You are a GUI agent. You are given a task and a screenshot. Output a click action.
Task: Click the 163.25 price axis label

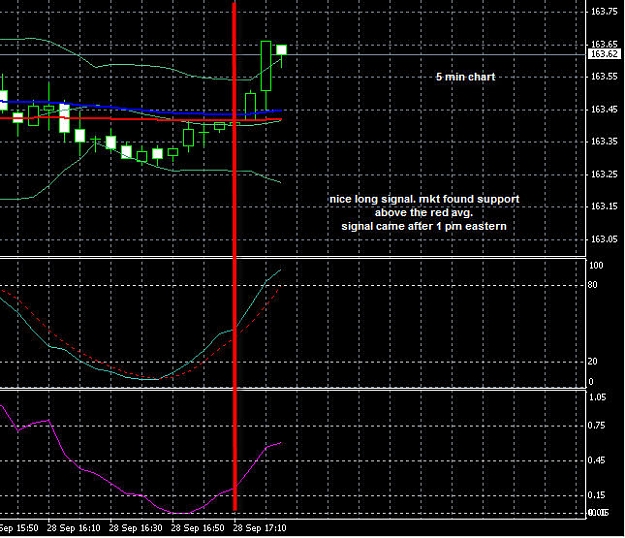(604, 174)
